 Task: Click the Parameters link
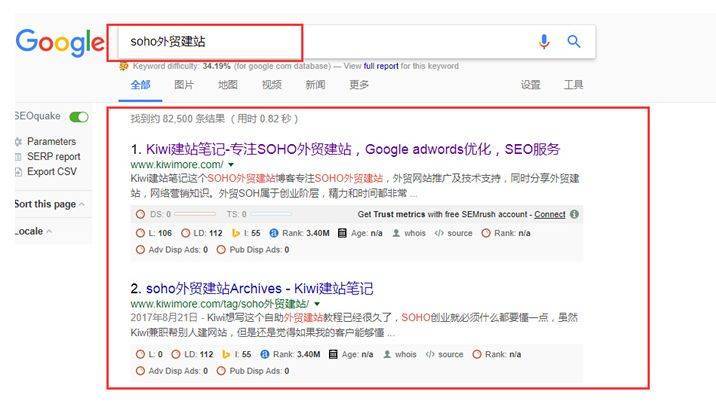(x=51, y=142)
